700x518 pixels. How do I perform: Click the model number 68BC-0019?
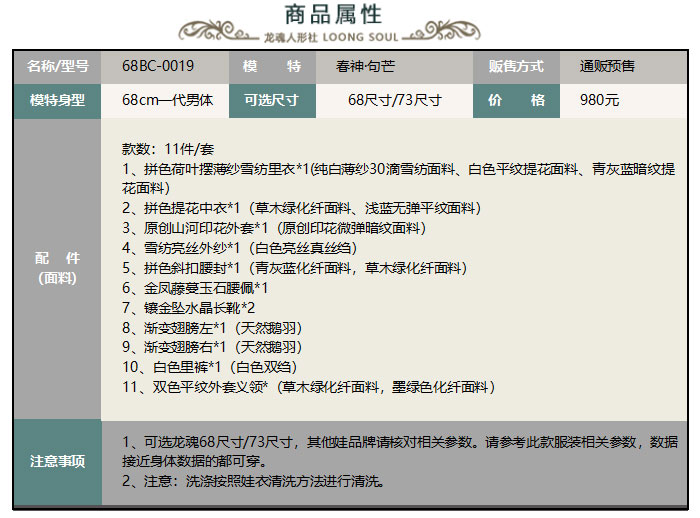click(158, 67)
